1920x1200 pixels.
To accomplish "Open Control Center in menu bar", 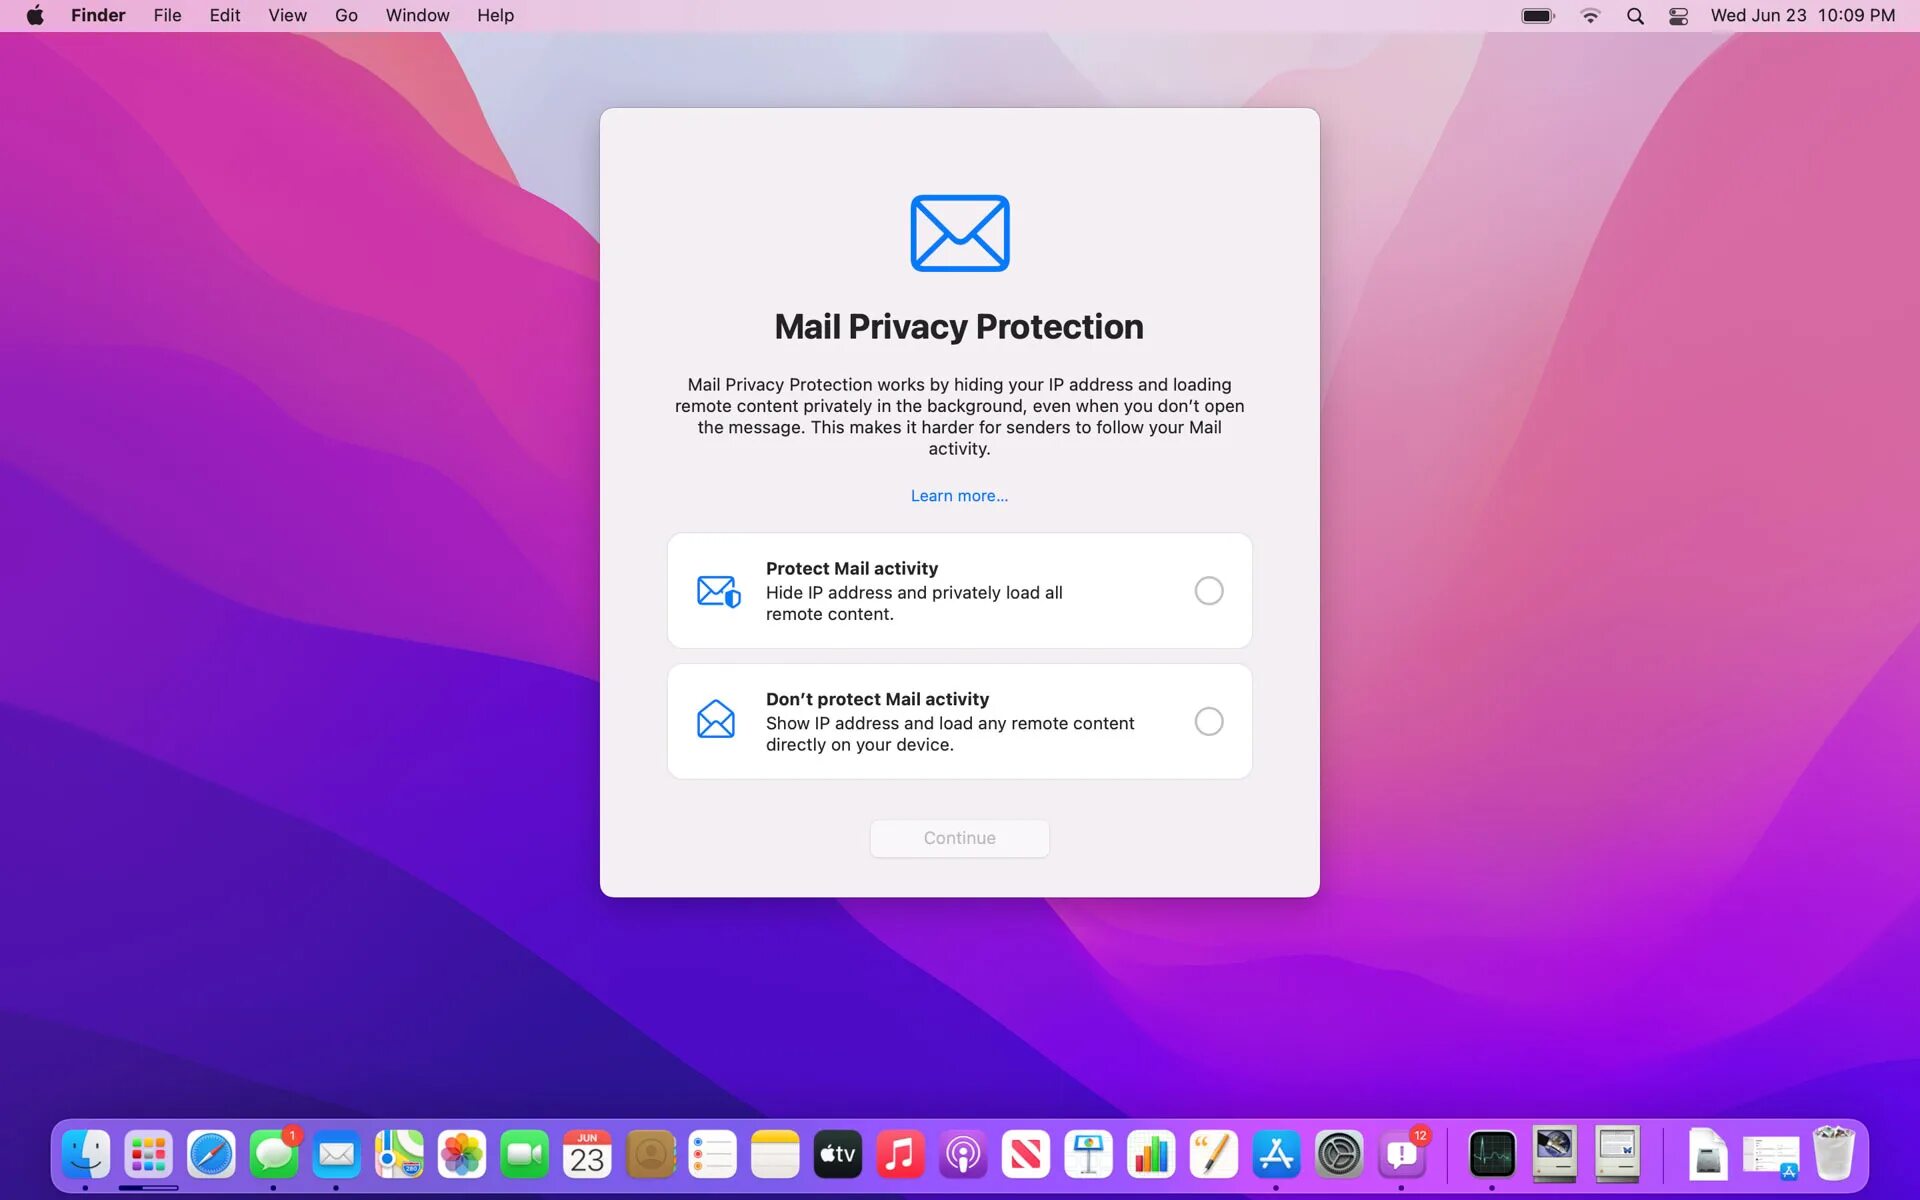I will click(1678, 16).
